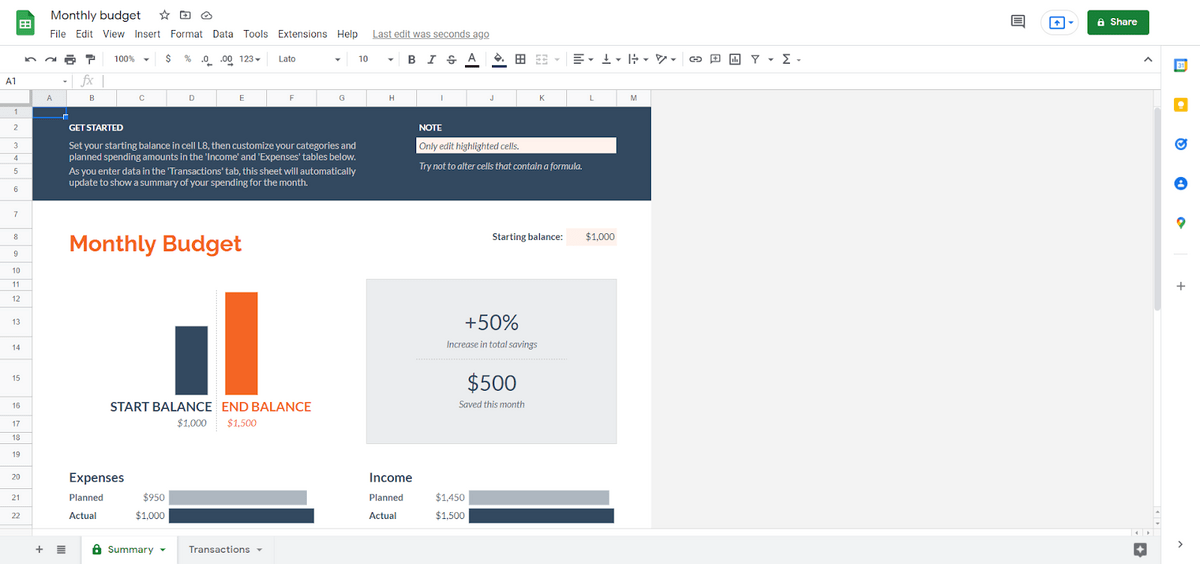Open the Format menu
This screenshot has height=564, width=1200.
pos(186,34)
